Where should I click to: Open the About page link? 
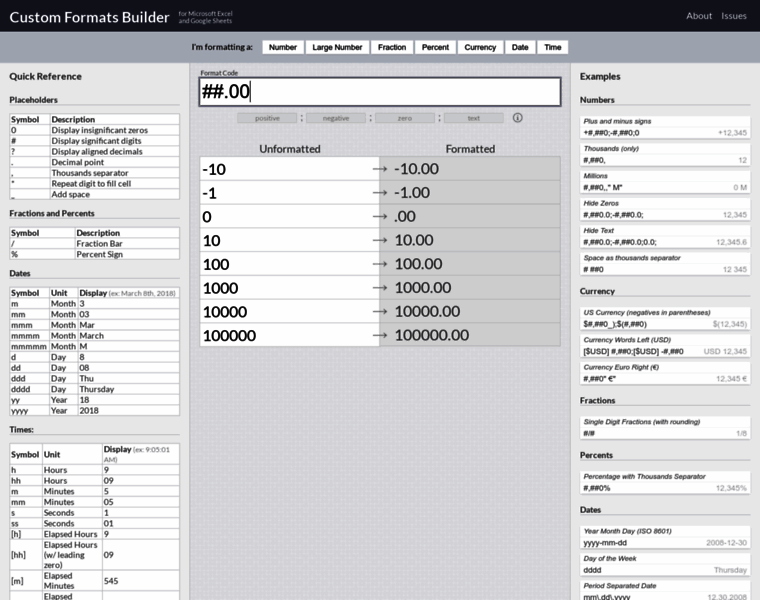click(699, 16)
